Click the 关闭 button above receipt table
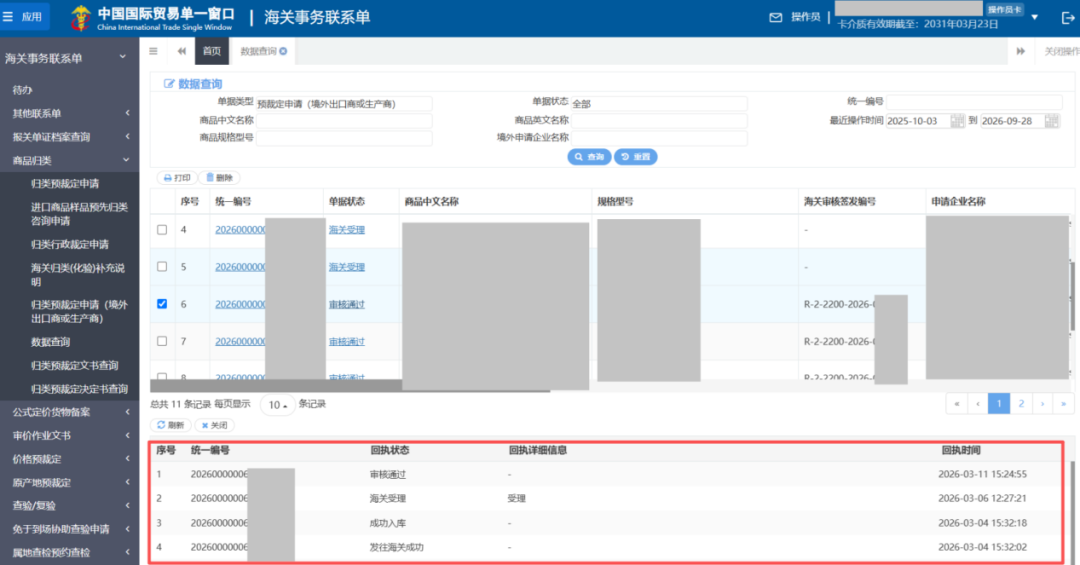The width and height of the screenshot is (1080, 565). [x=214, y=425]
